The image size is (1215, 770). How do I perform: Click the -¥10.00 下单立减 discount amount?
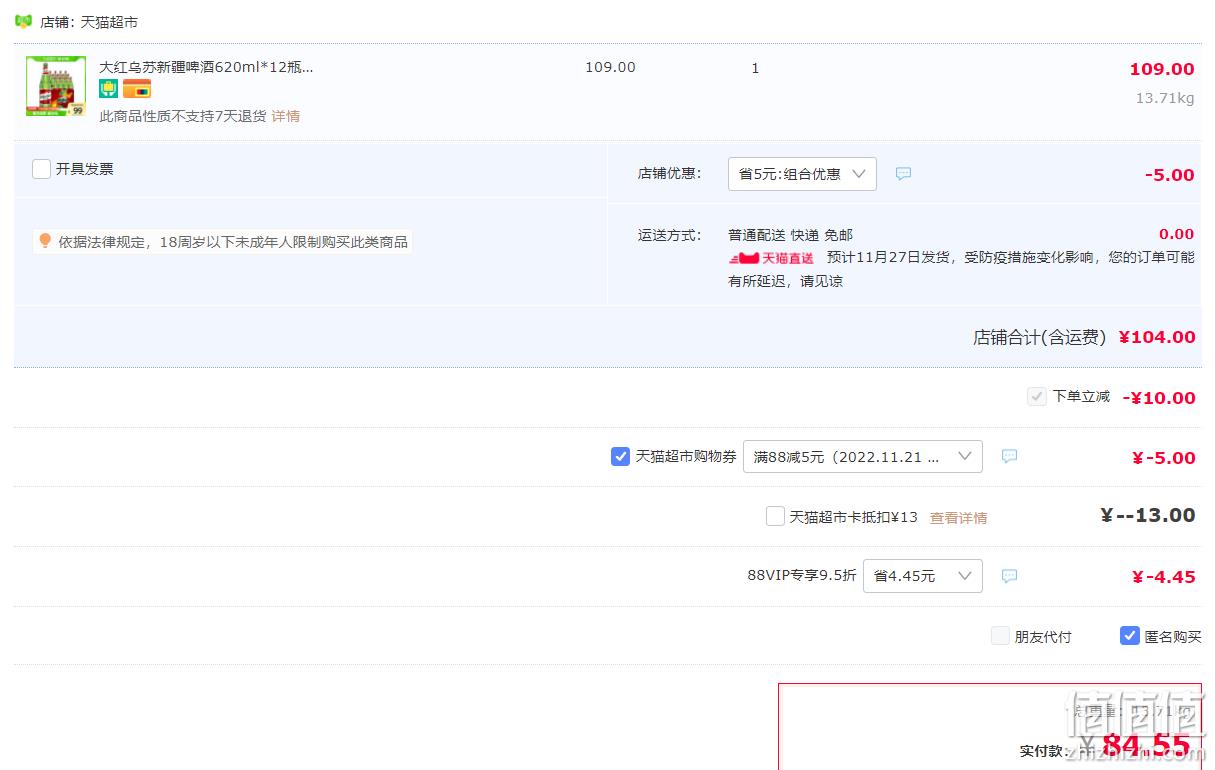coord(1159,398)
